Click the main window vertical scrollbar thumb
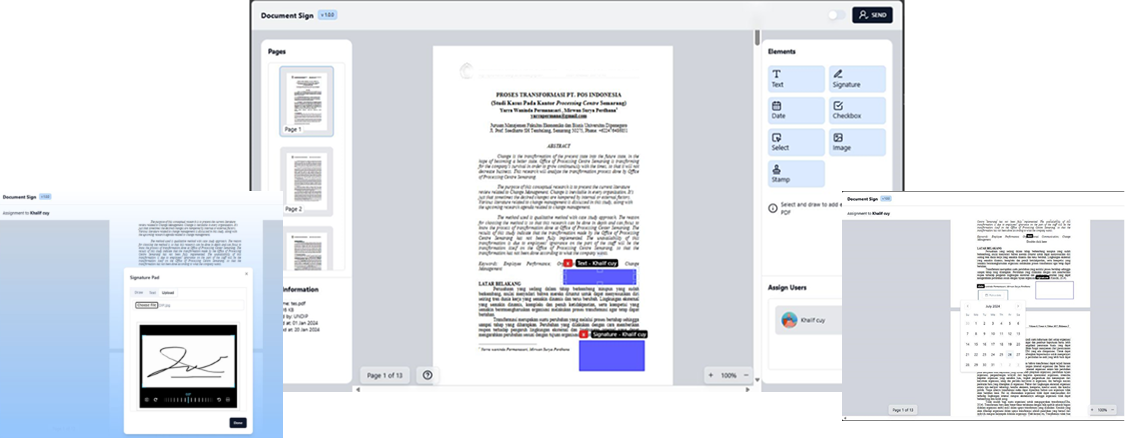 pos(756,37)
